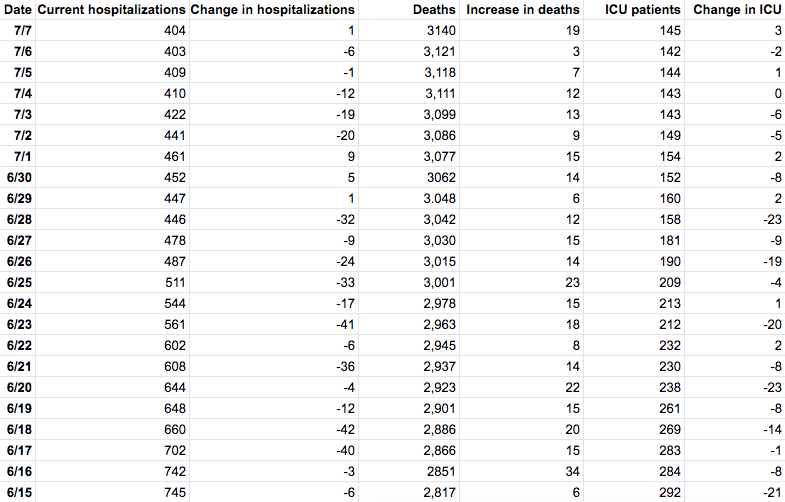Viewport: 785px width, 502px height.
Task: Select the ICU patients cell showing 213
Action: pos(669,304)
